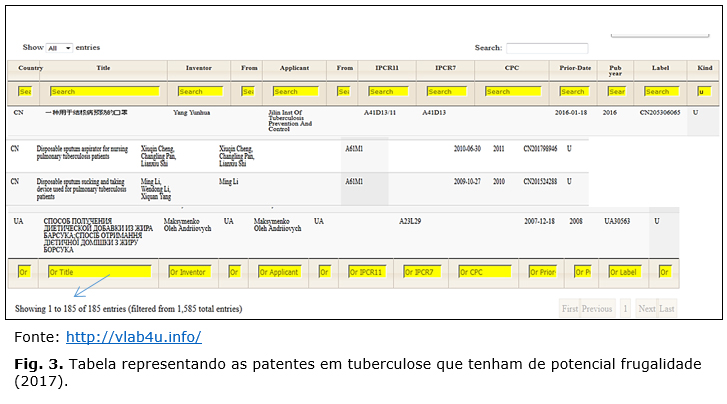Click the Kind column header
Screen dimensions: 727x404
tap(705, 69)
